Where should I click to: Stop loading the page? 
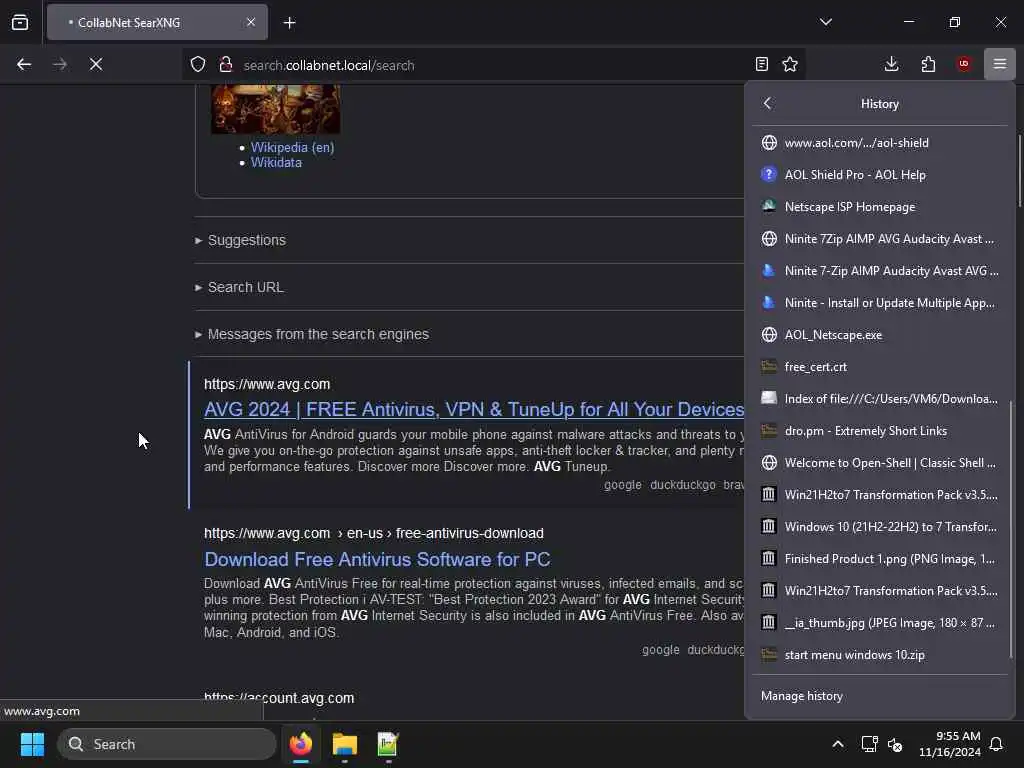[x=96, y=64]
